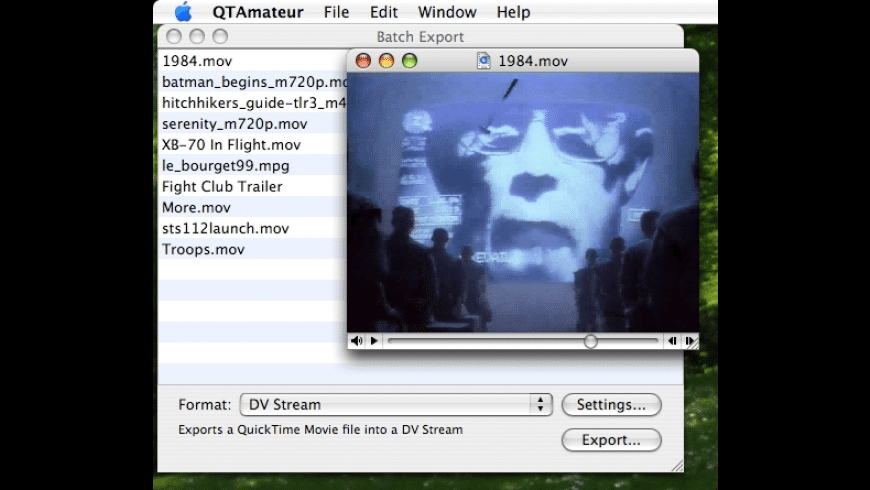Select batman_begins_m720p row in list
870x490 pixels.
[252, 82]
